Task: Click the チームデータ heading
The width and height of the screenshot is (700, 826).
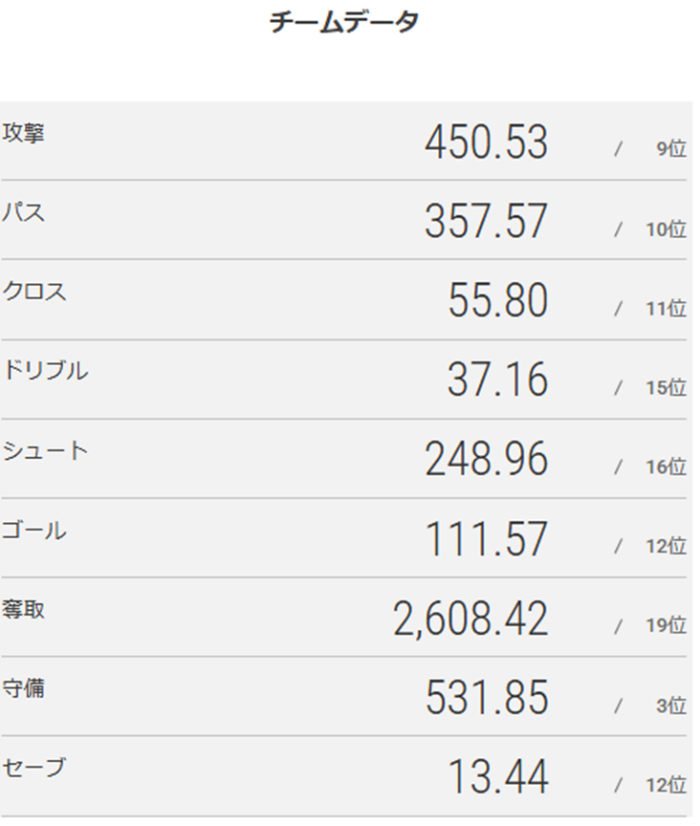Action: [344, 22]
